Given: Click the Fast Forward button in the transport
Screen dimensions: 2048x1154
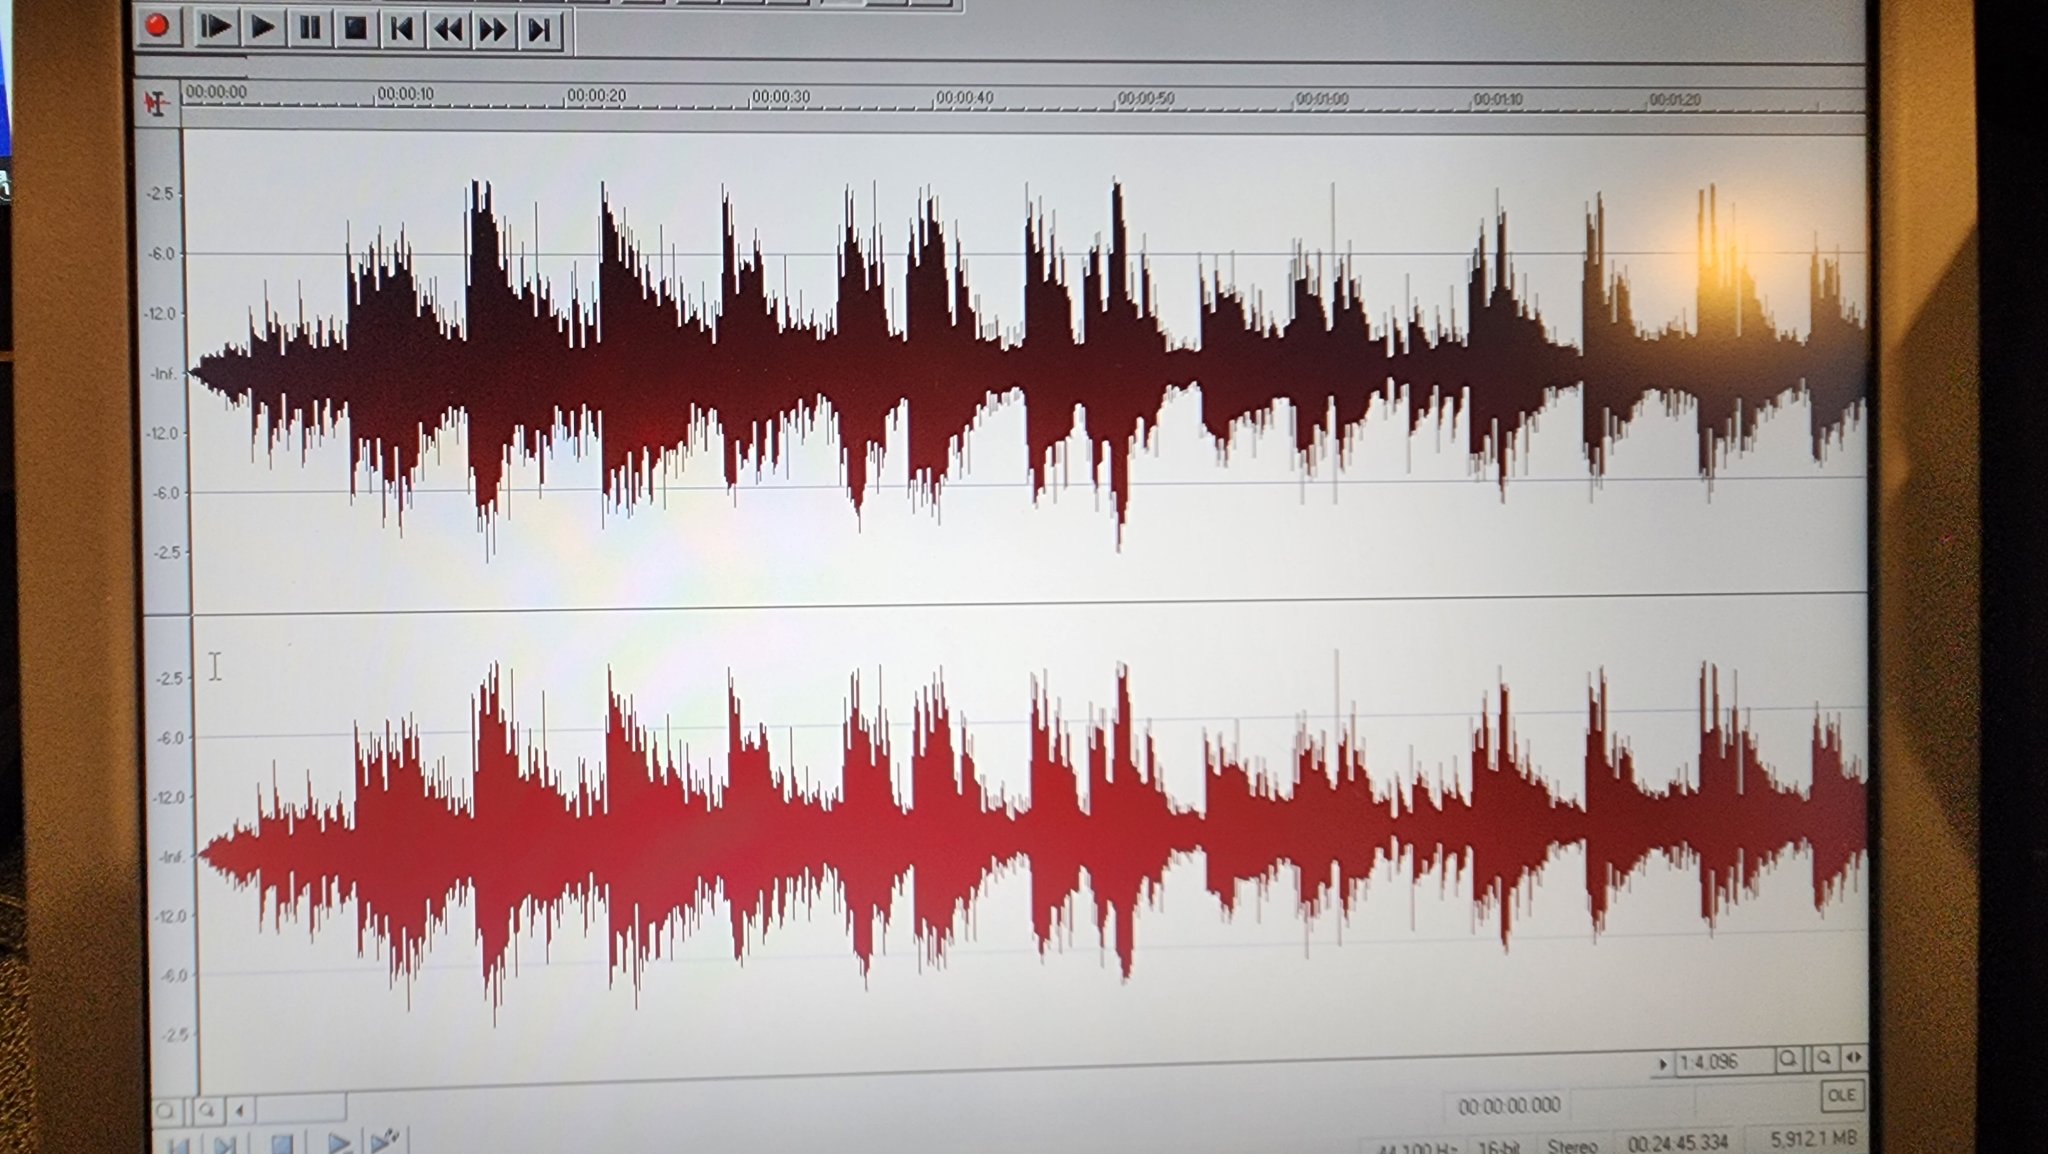Looking at the screenshot, I should (493, 30).
